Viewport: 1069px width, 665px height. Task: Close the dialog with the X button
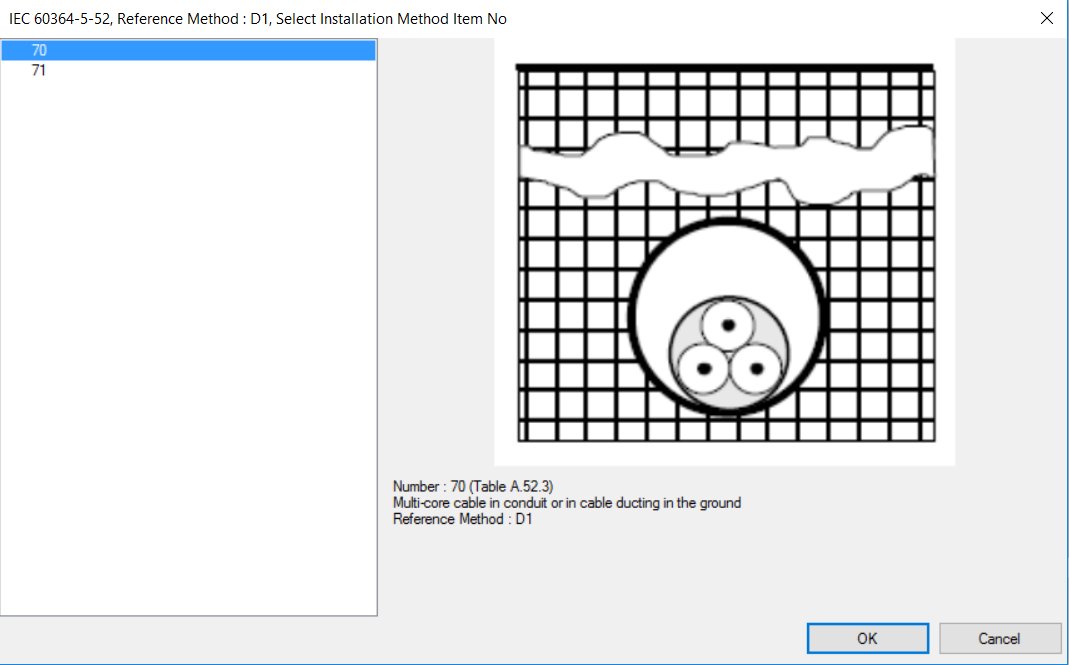point(1046,18)
